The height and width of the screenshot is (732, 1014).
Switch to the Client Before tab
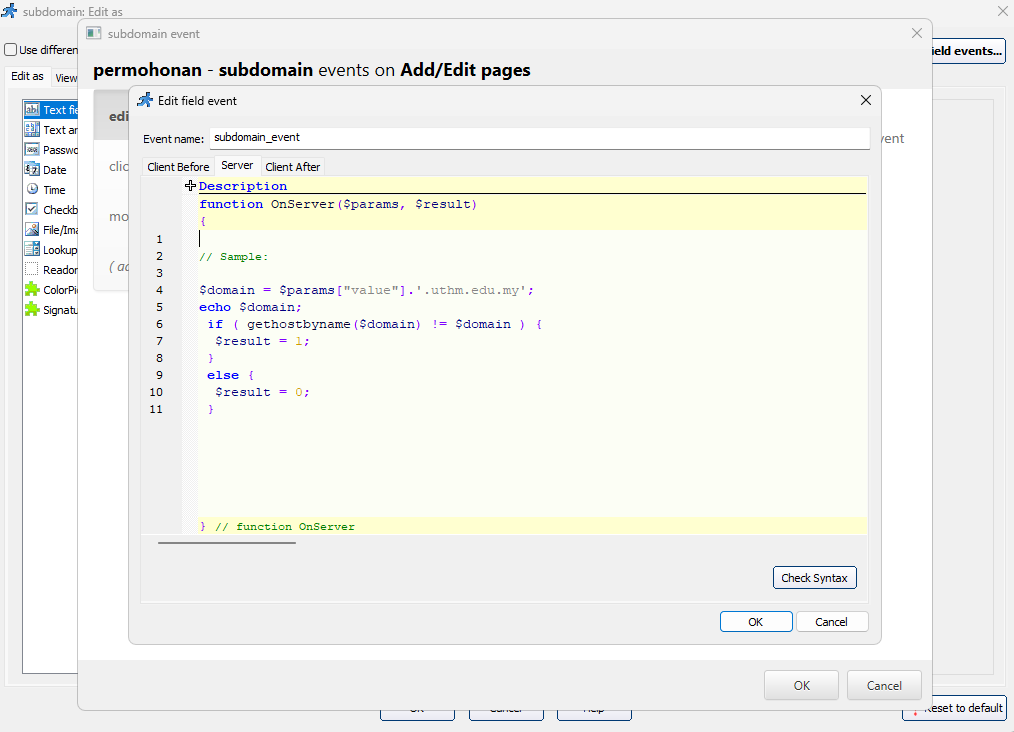coord(177,166)
